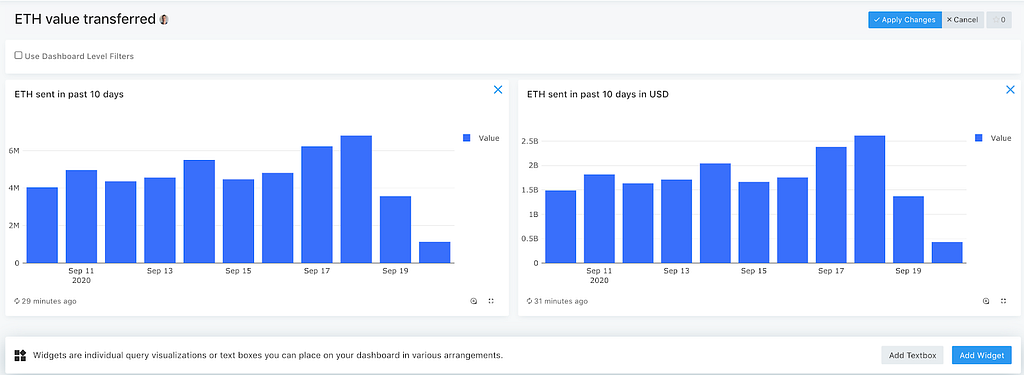1024x375 pixels.
Task: Click the dashboard owner avatar beside the title
Action: click(x=164, y=20)
